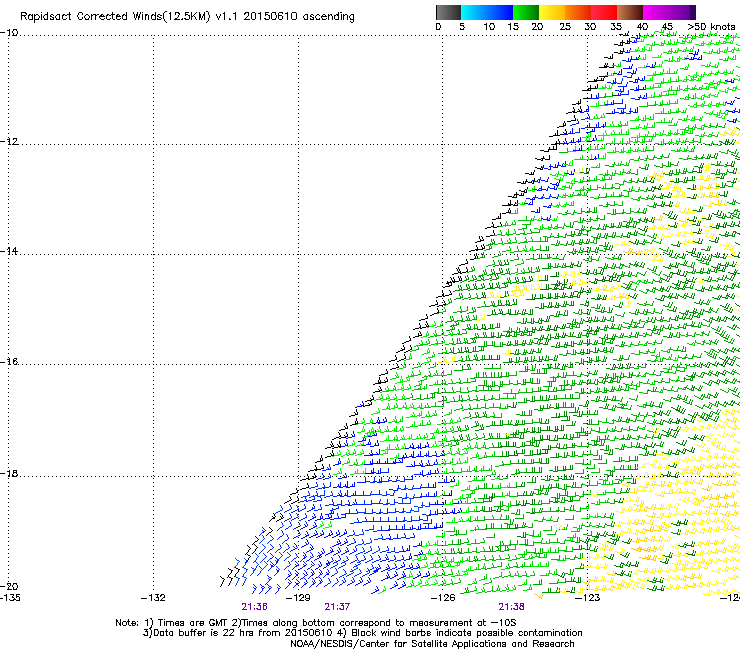The image size is (740, 650).
Task: Click the brown 35–40 knot legend color
Action: coord(630,12)
